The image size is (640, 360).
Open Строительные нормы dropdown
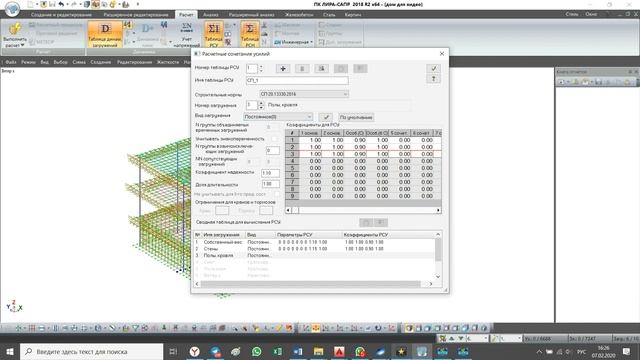point(304,94)
